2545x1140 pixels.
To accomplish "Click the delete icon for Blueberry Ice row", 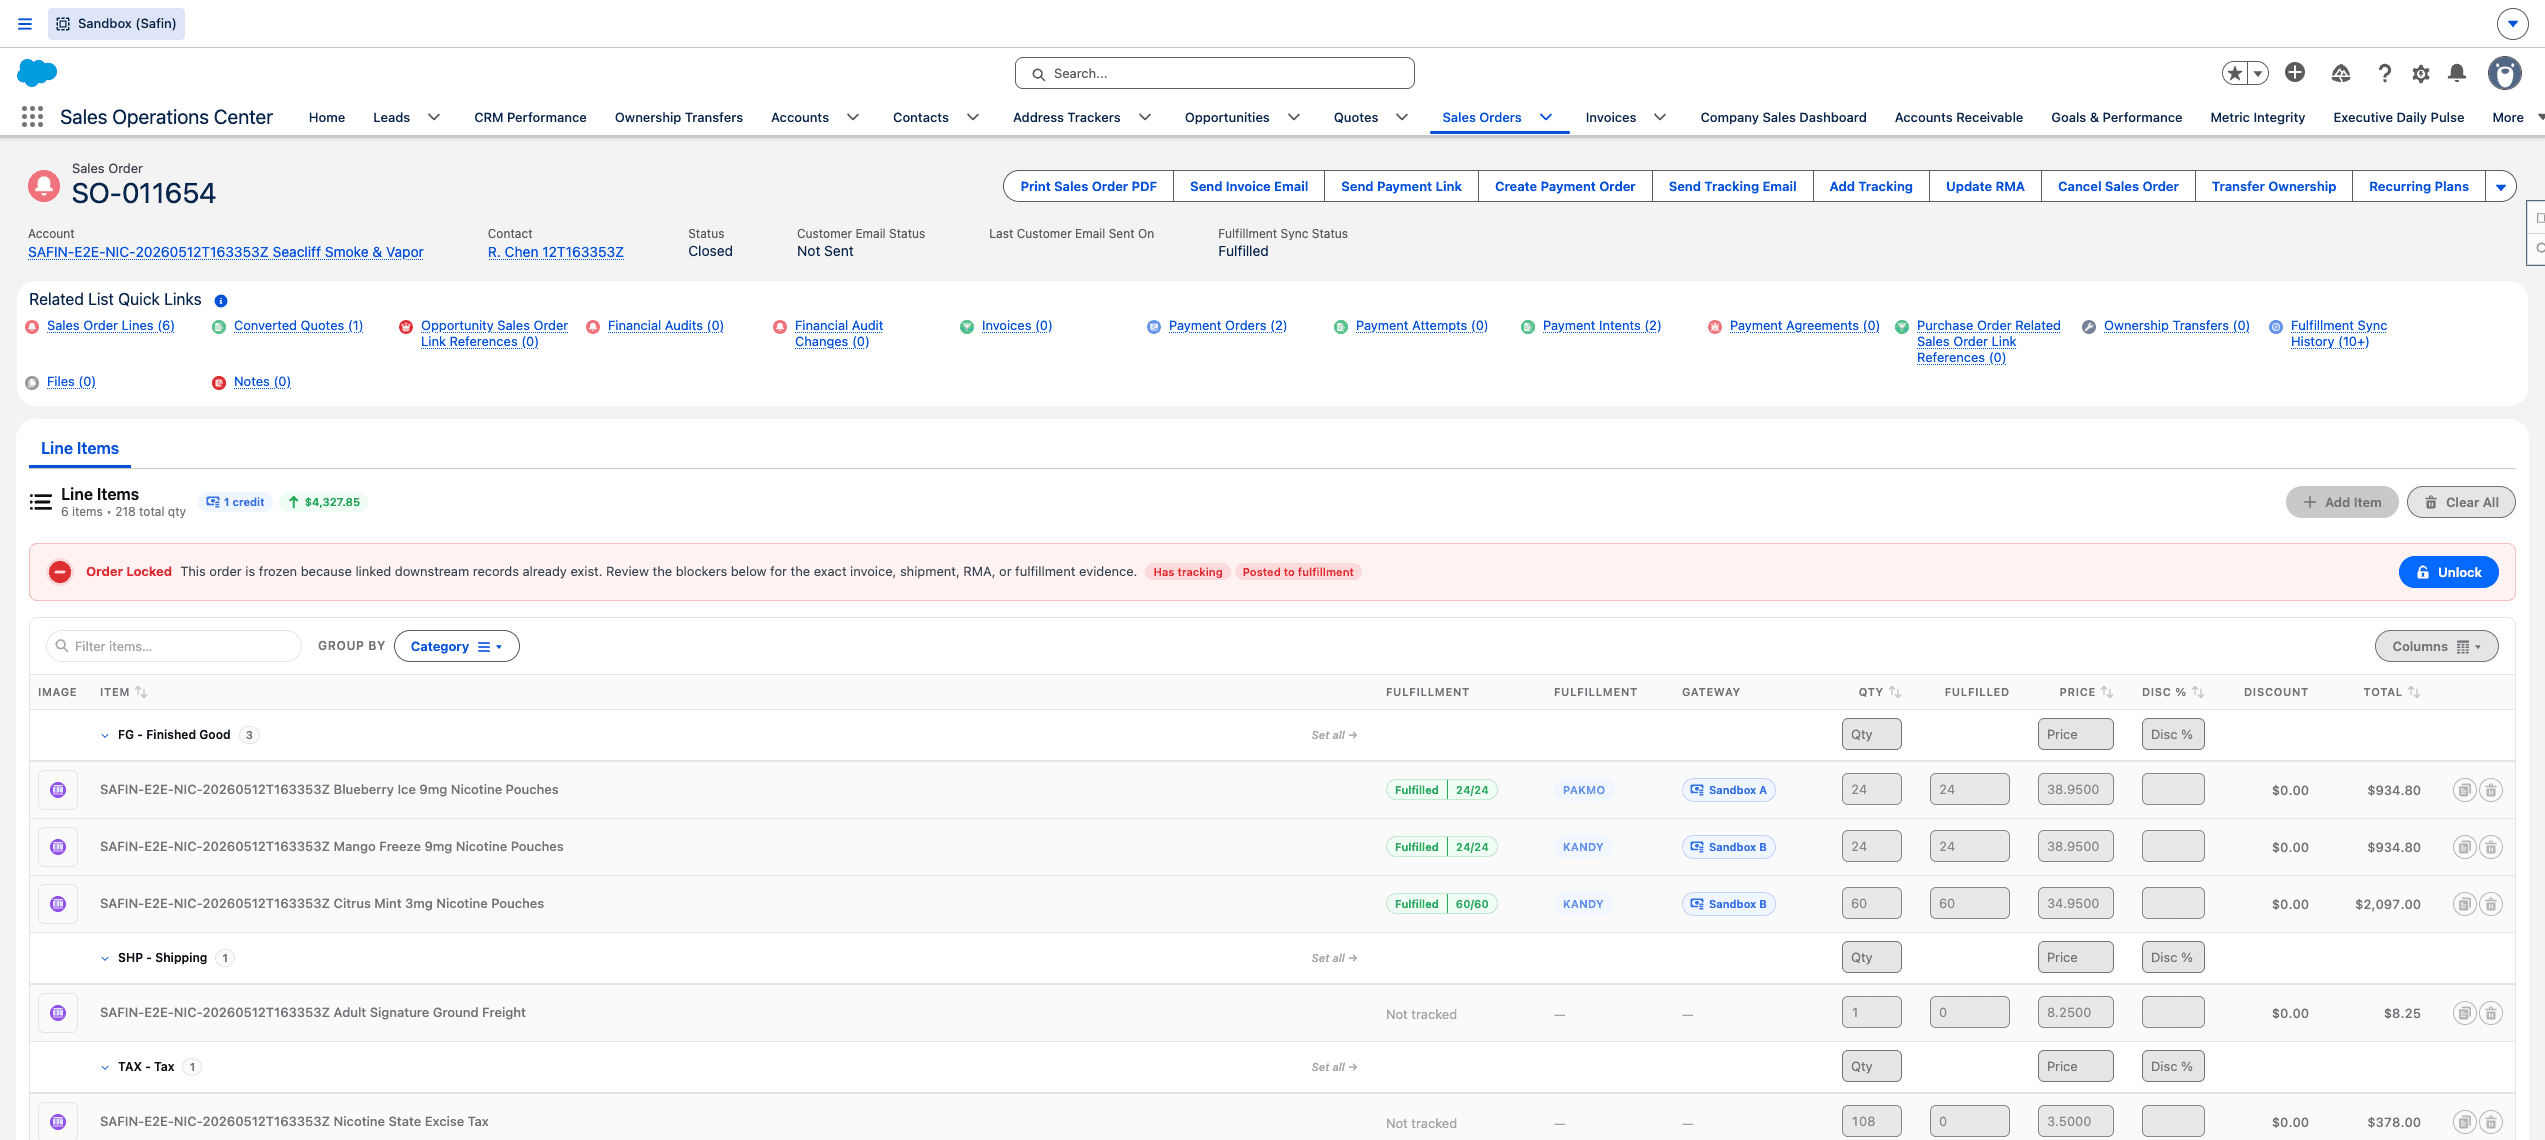I will pos(2491,790).
